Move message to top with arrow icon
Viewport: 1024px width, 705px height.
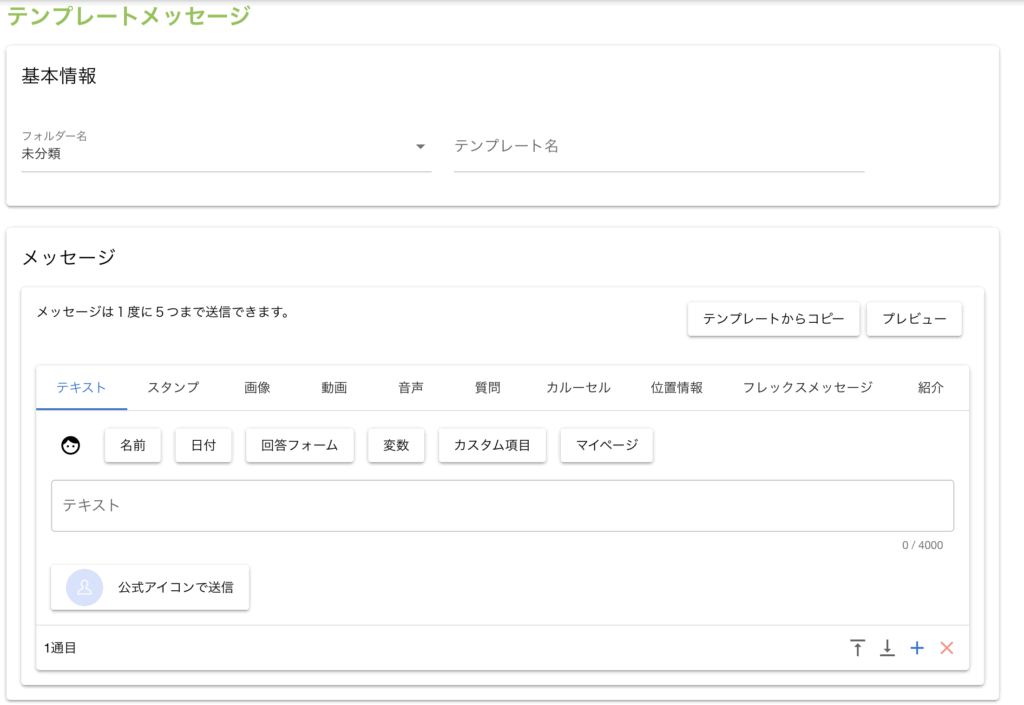tap(857, 648)
